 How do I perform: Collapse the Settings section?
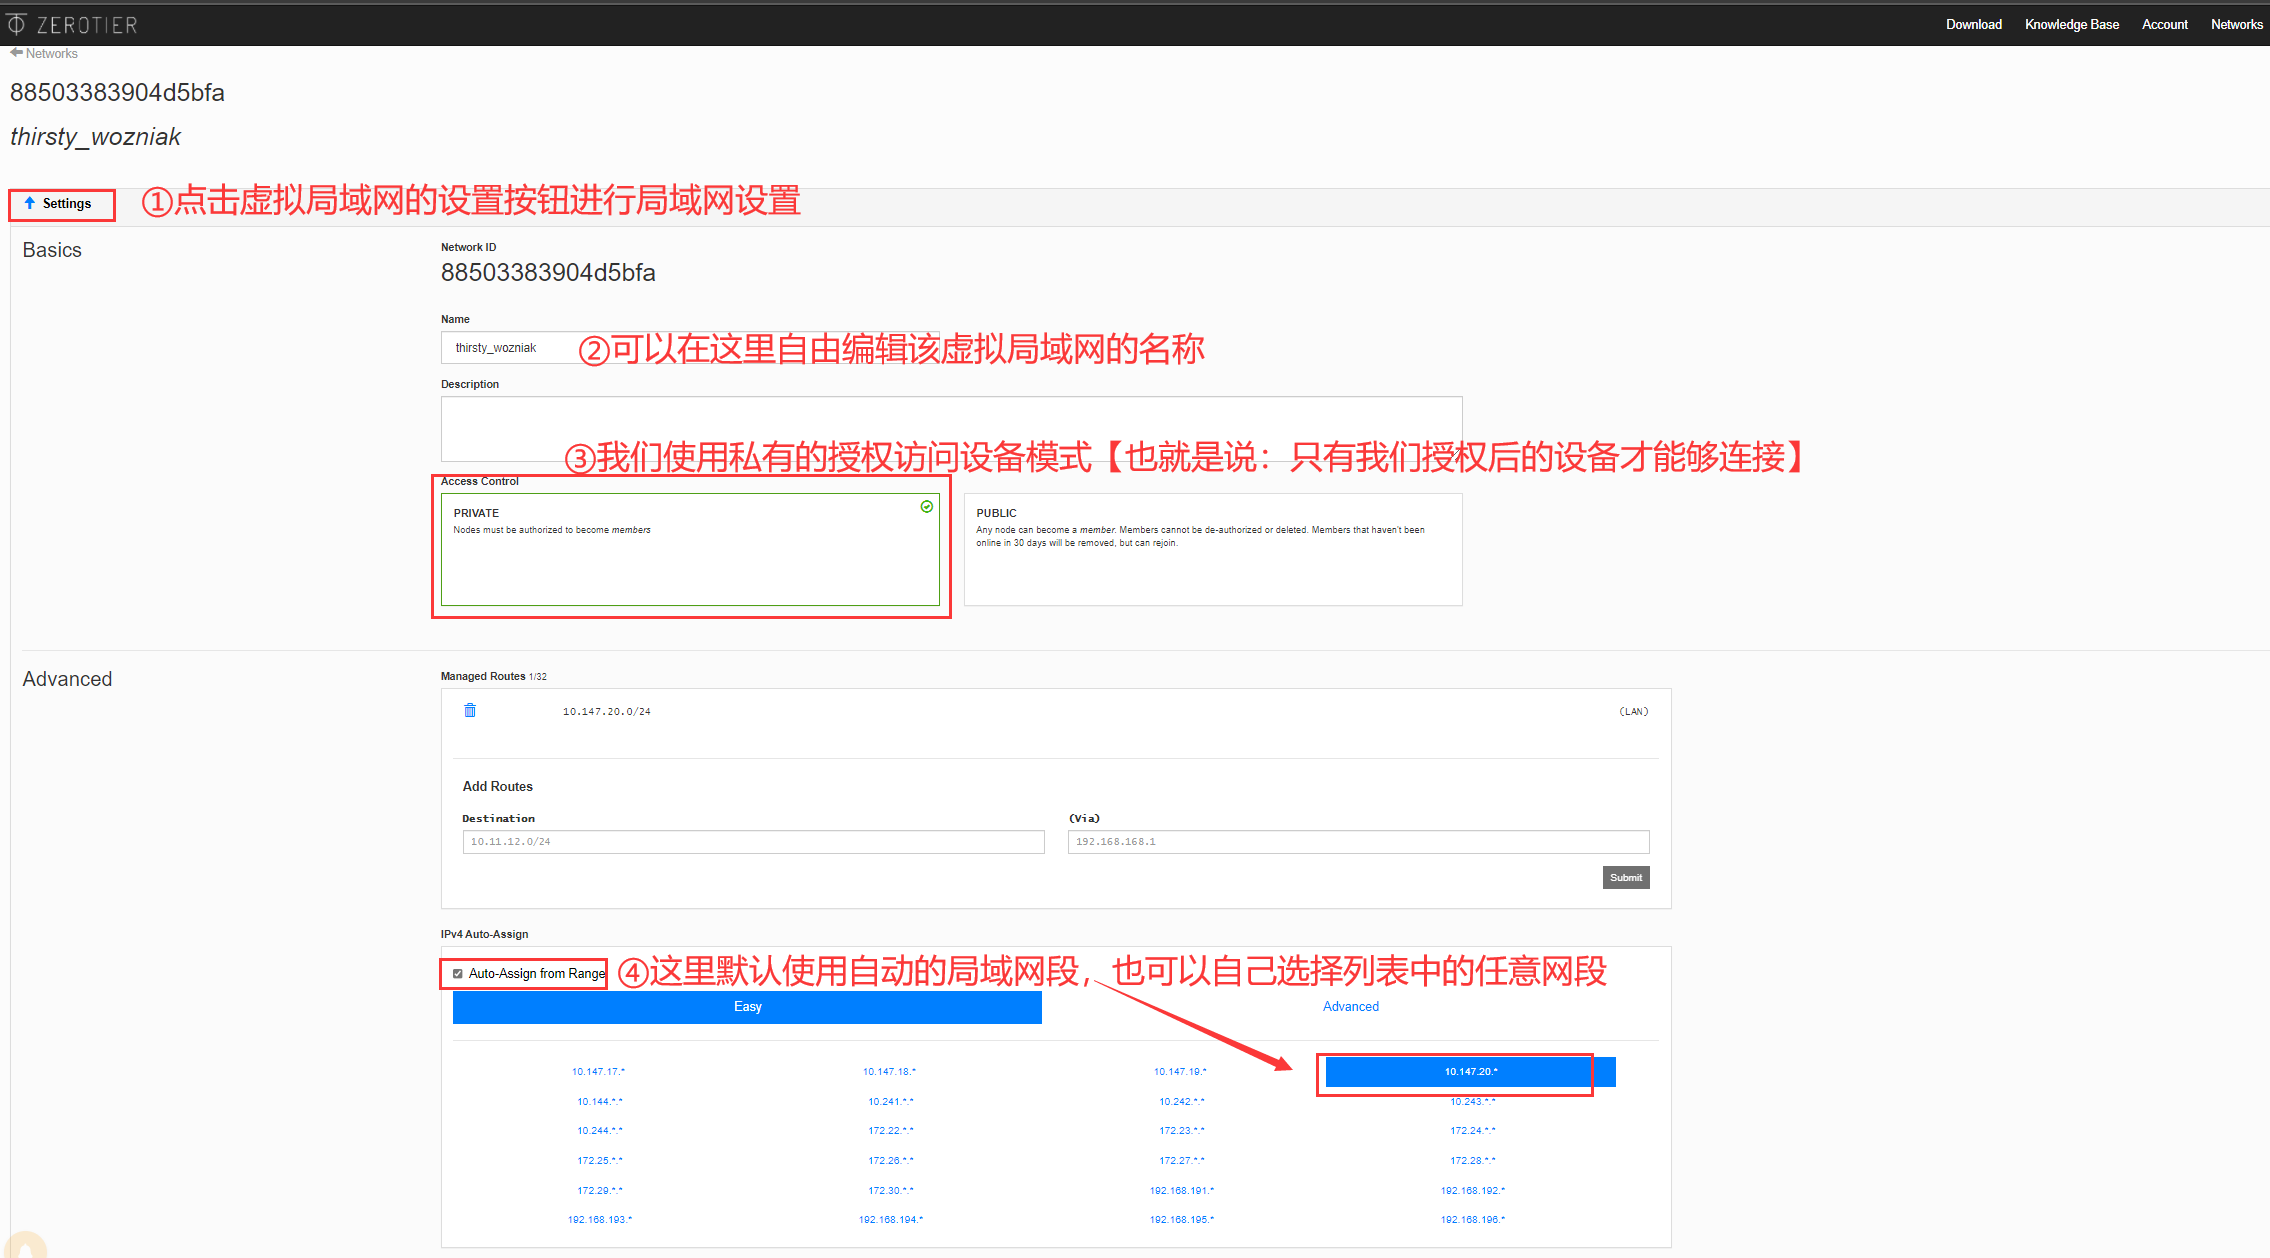(x=58, y=204)
